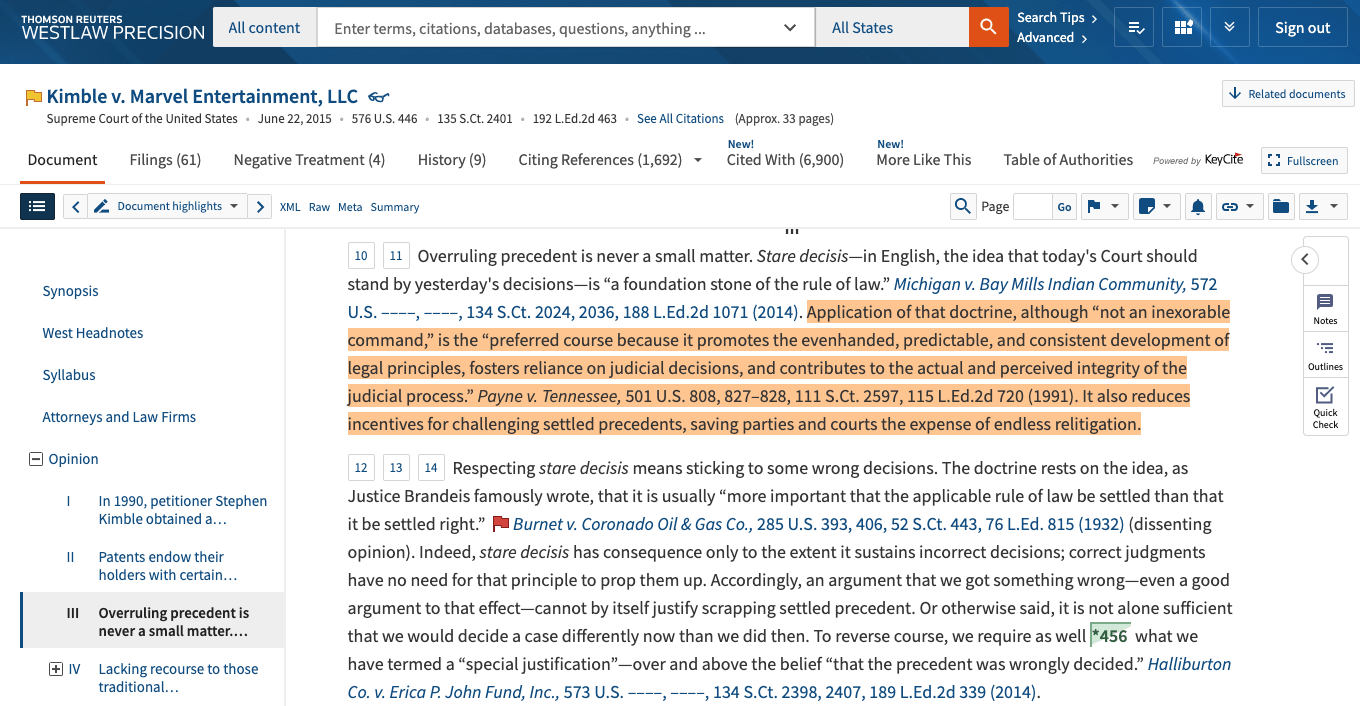Image resolution: width=1360 pixels, height=706 pixels.
Task: Click the eyeglasses viewed icon beside title
Action: [378, 97]
